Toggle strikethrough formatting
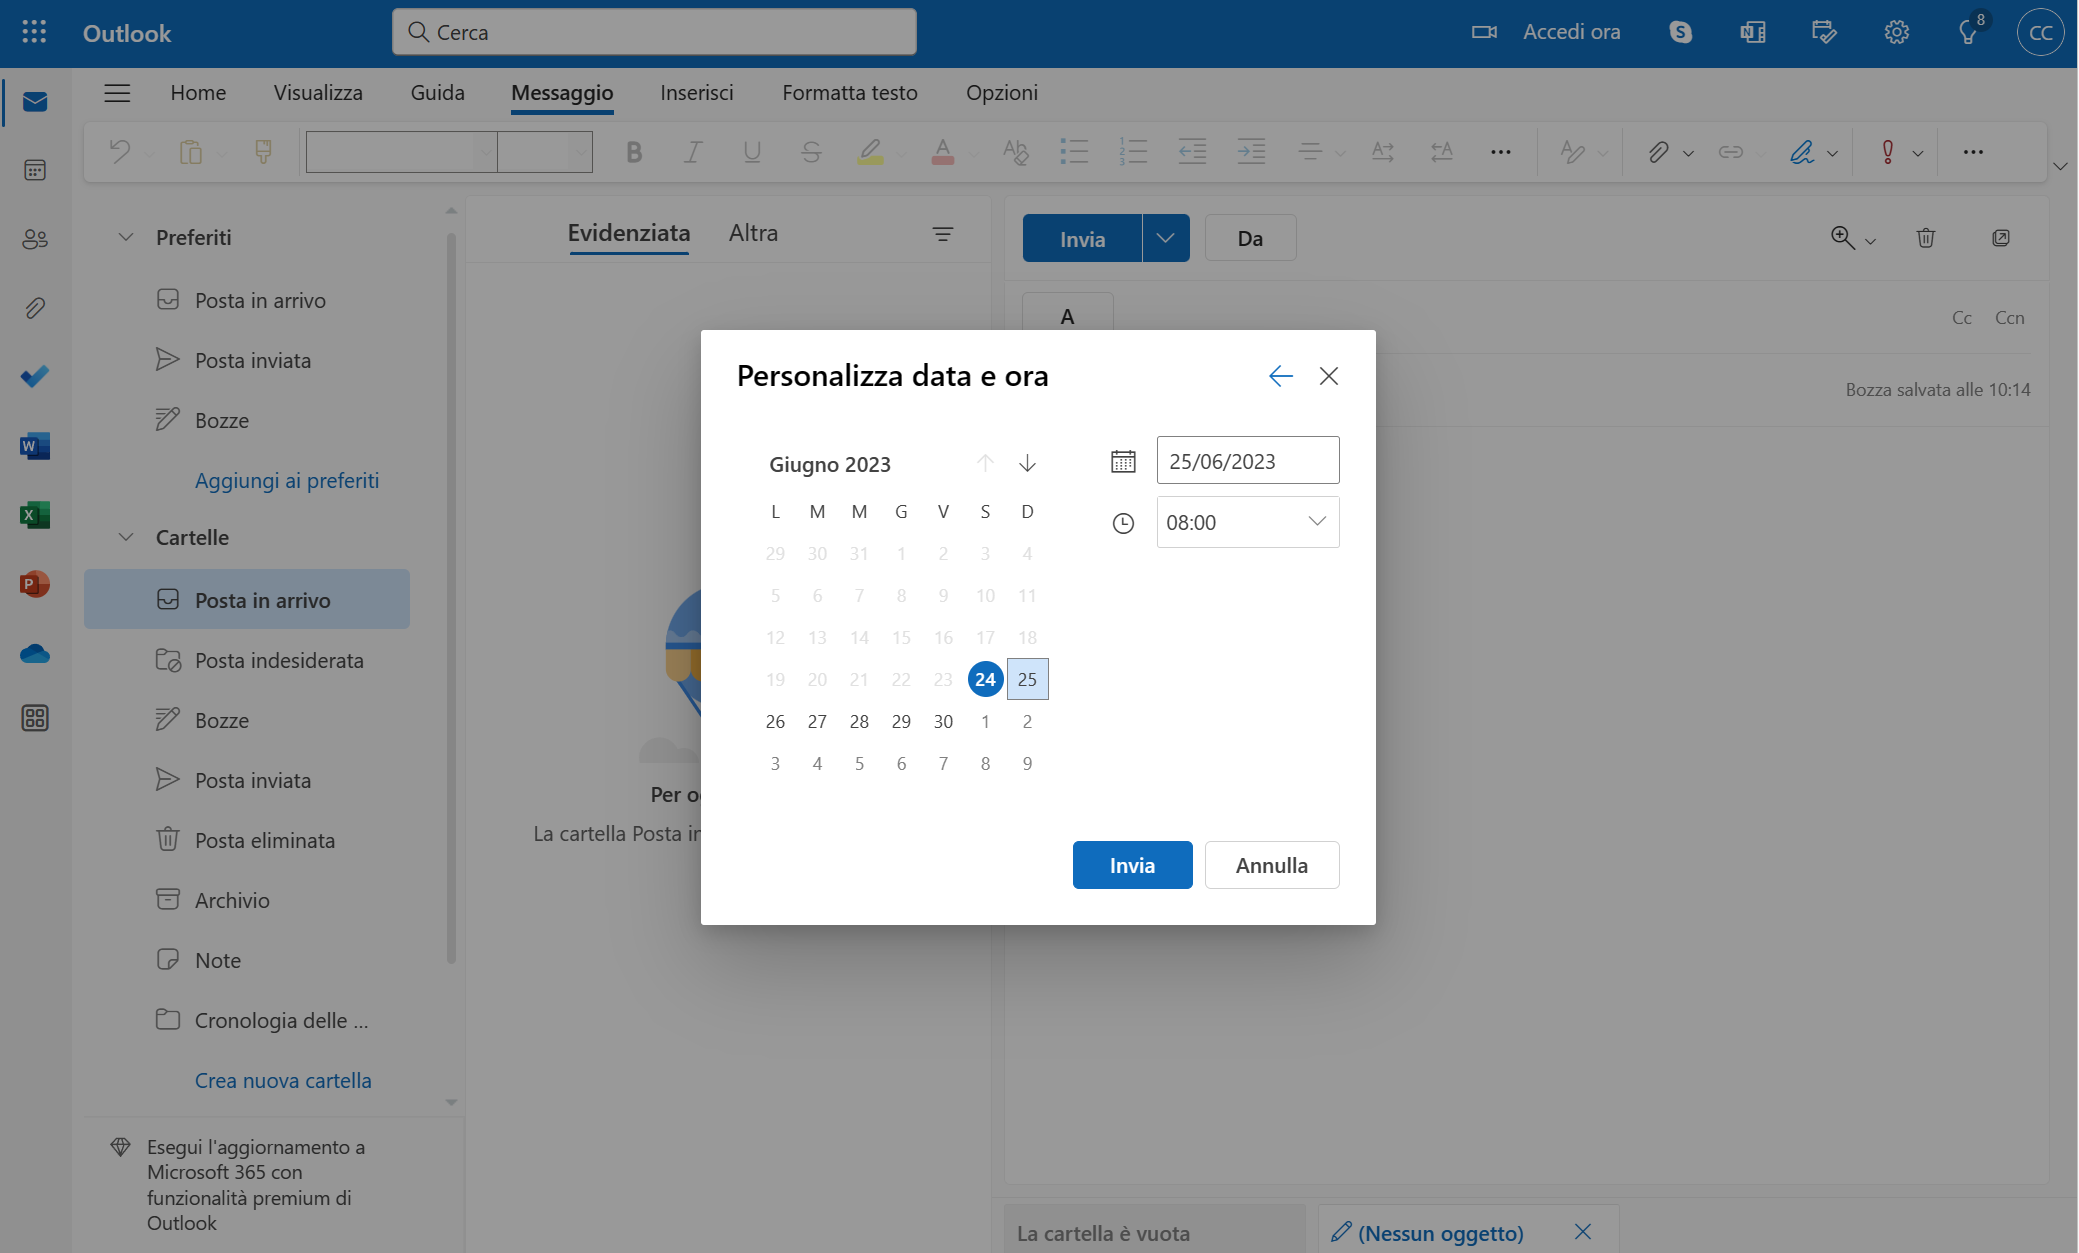The width and height of the screenshot is (2079, 1253). click(811, 151)
